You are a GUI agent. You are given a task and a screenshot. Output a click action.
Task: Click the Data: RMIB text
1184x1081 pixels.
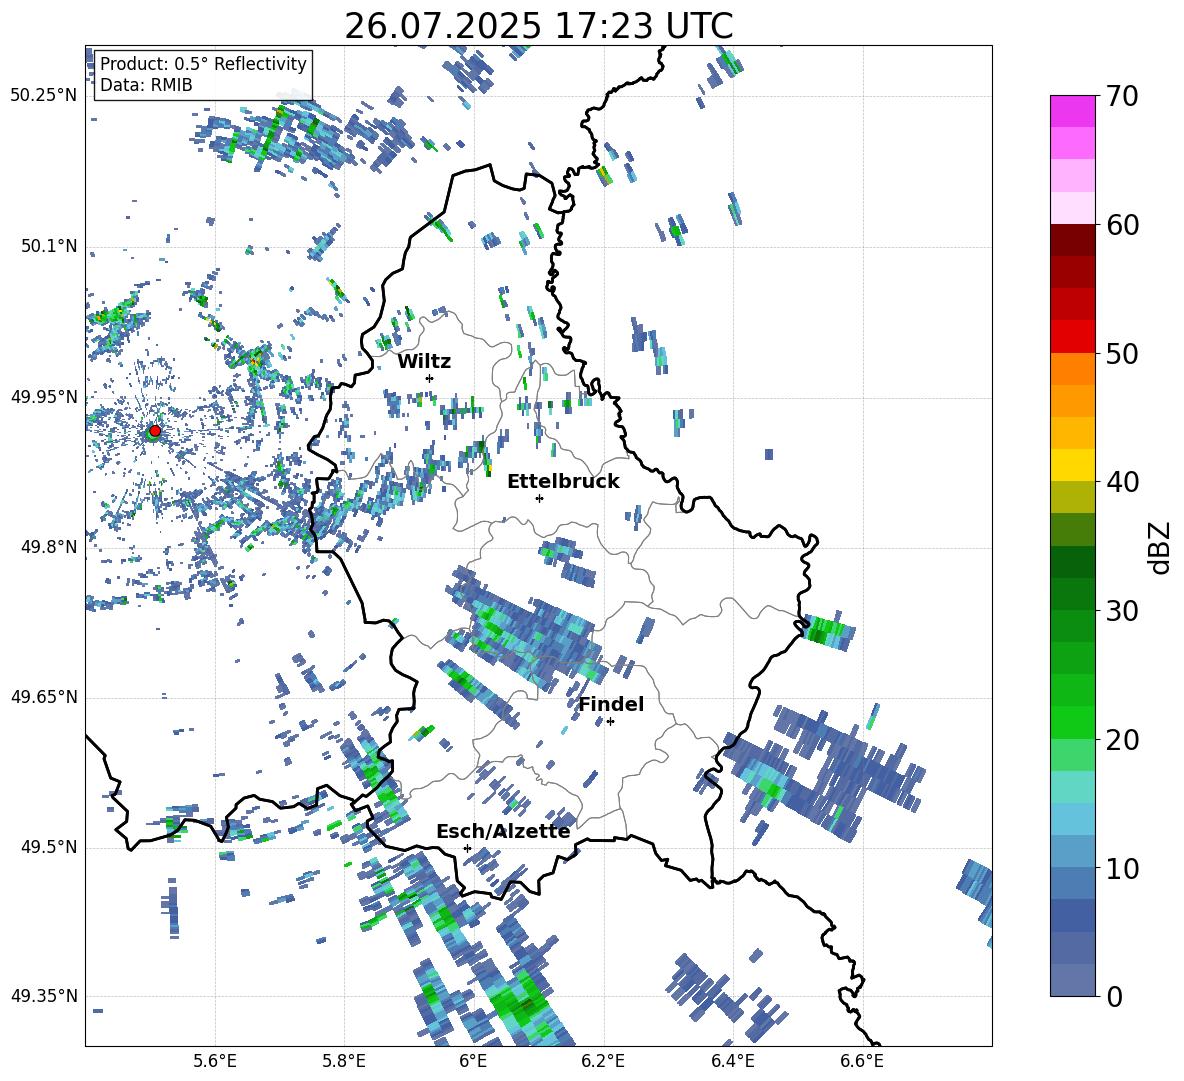[x=146, y=85]
